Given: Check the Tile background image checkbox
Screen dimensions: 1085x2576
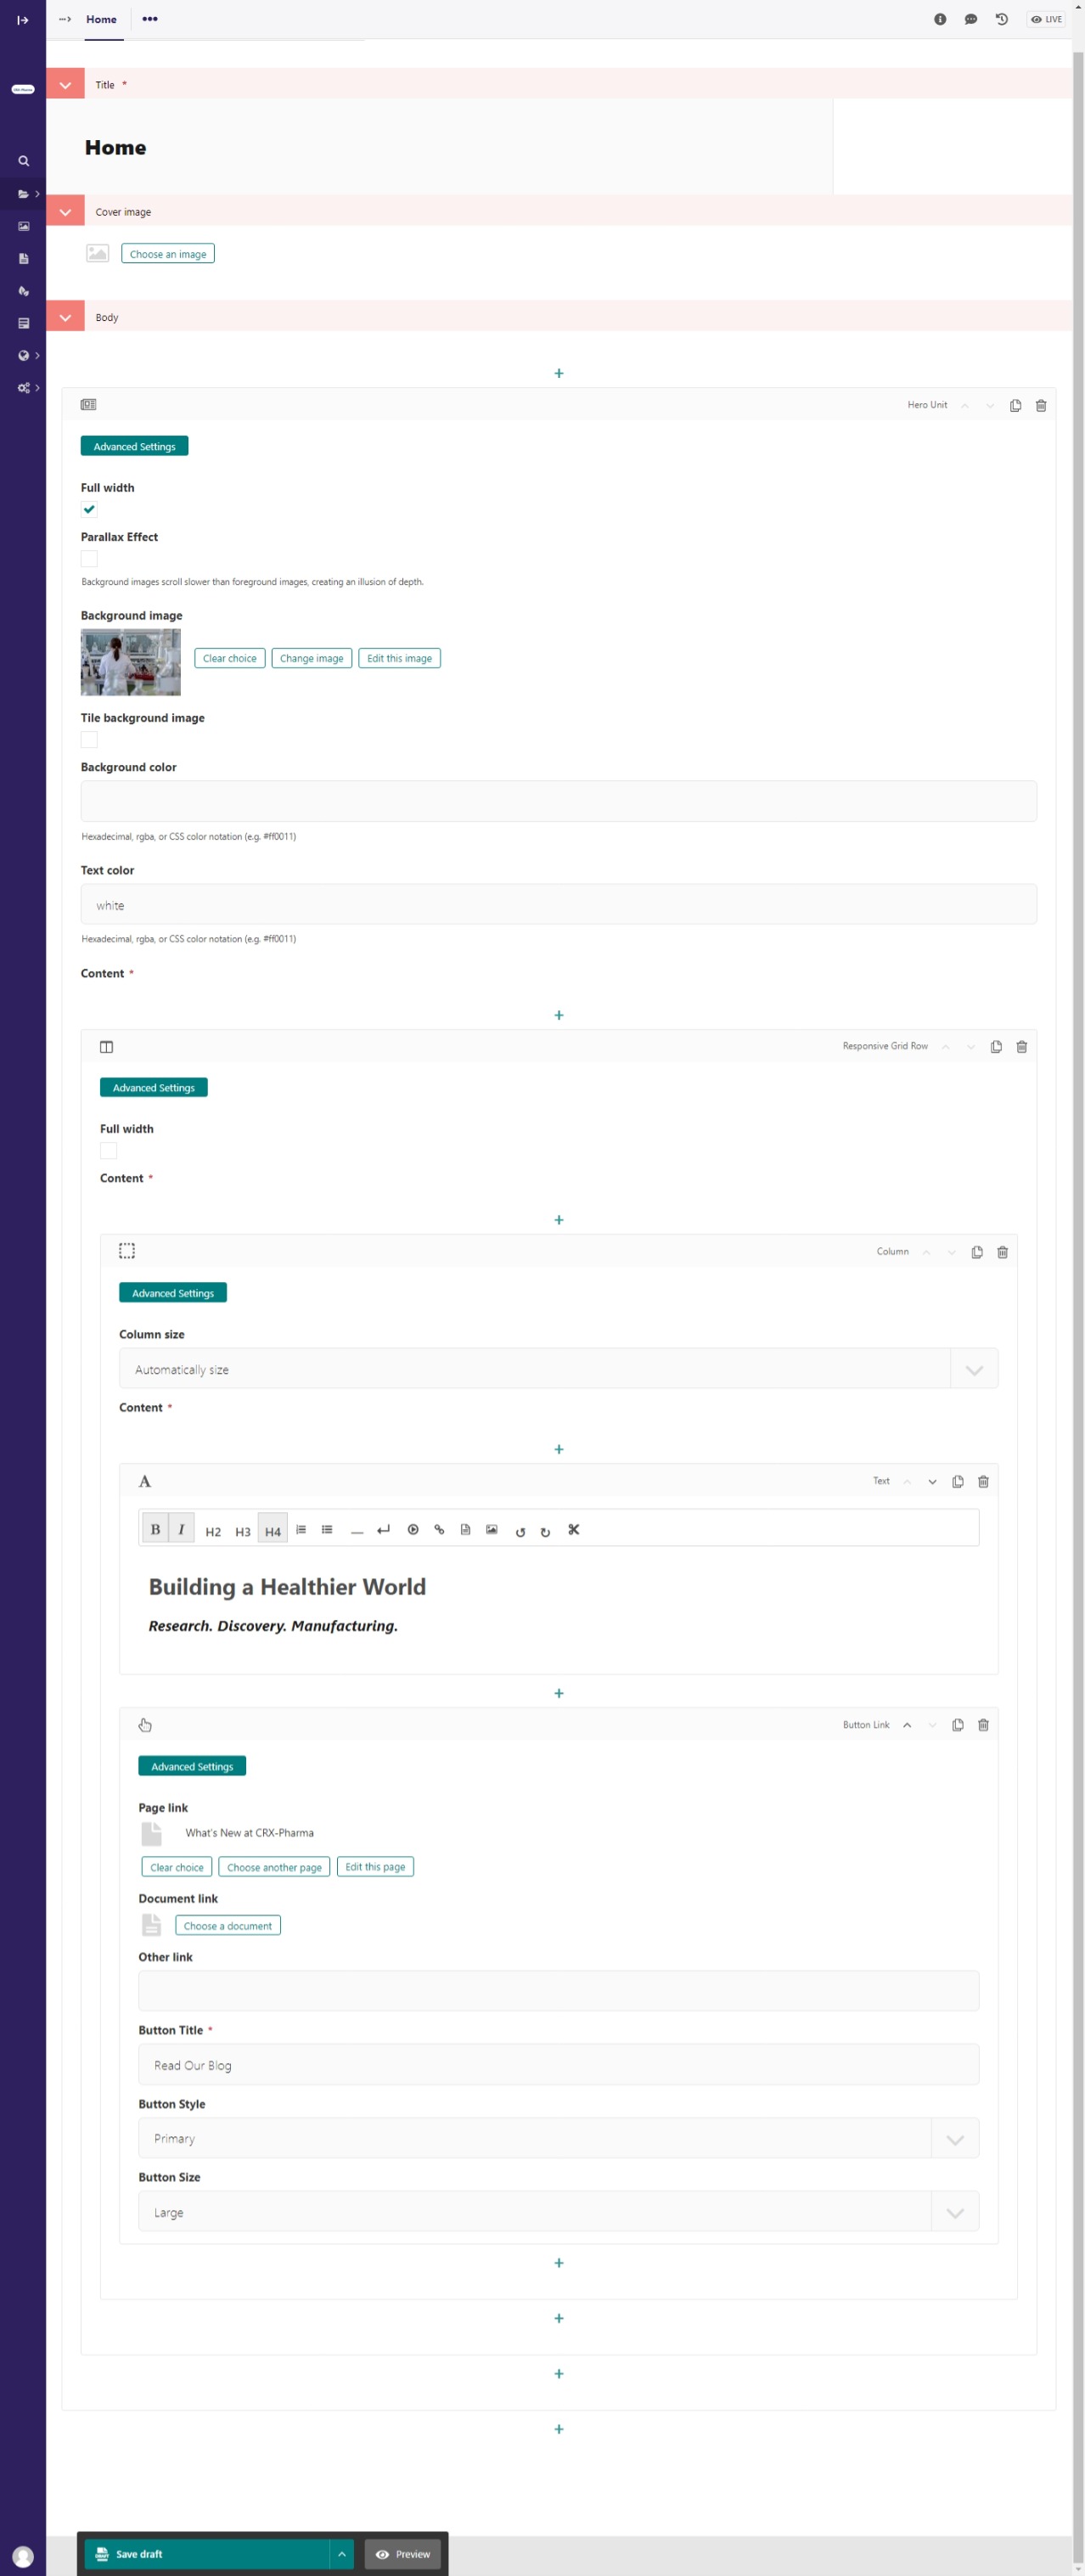Looking at the screenshot, I should (89, 740).
